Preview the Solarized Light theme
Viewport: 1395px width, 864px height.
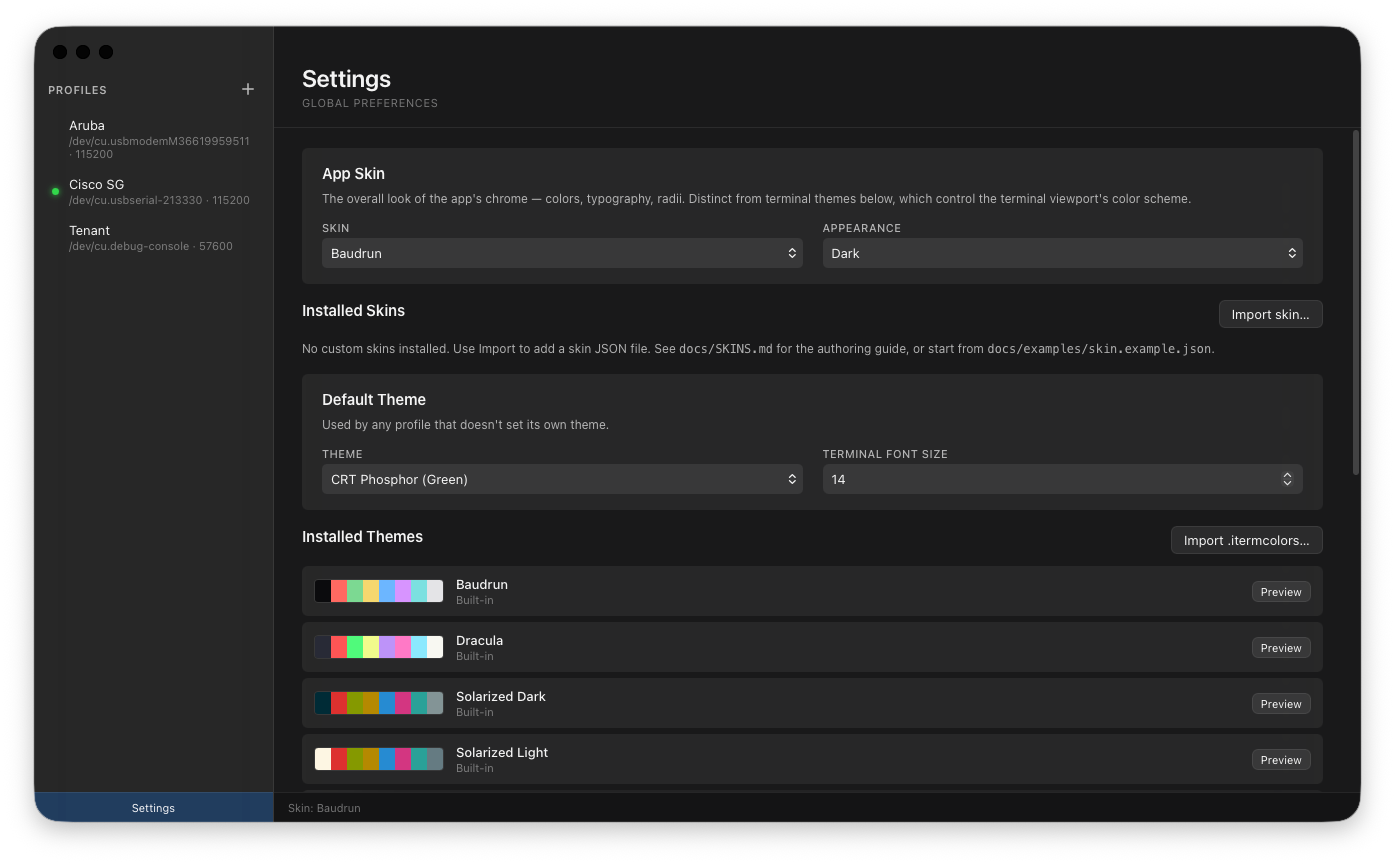click(x=1280, y=759)
